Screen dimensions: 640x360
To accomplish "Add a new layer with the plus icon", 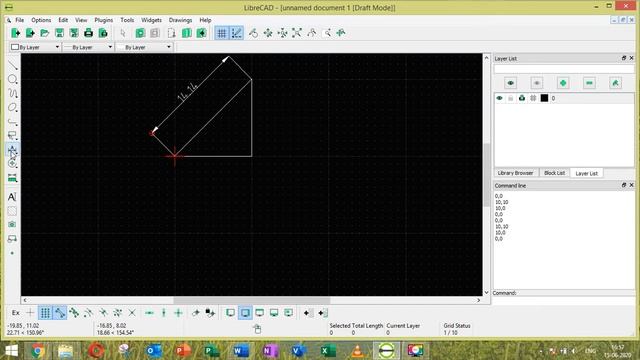I will tap(563, 83).
